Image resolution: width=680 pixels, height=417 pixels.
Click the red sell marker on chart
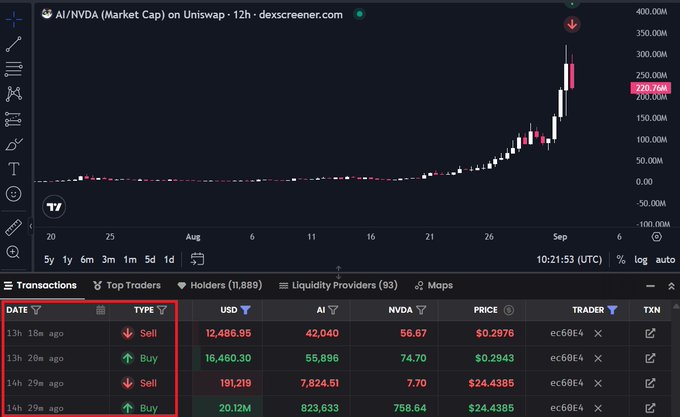572,24
